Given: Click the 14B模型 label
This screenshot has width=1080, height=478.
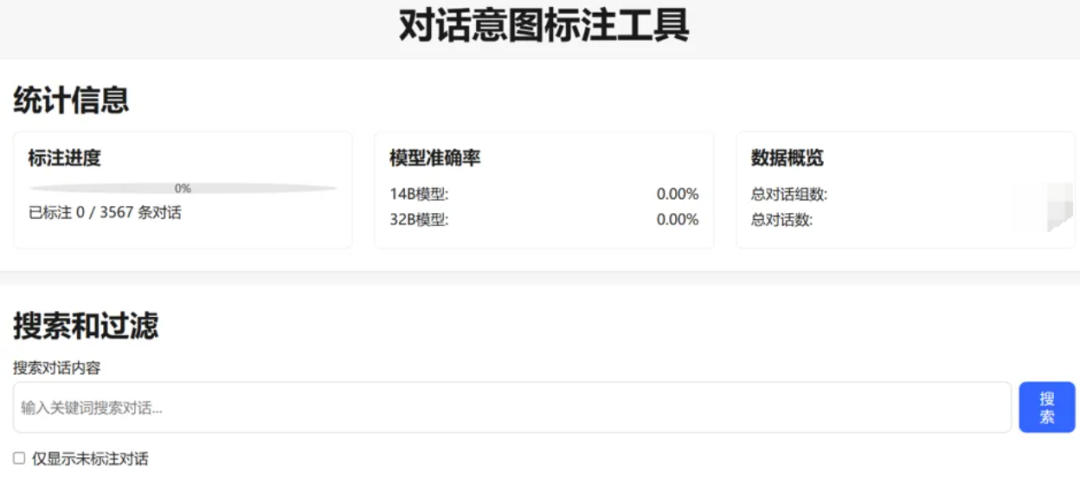Looking at the screenshot, I should tap(419, 194).
